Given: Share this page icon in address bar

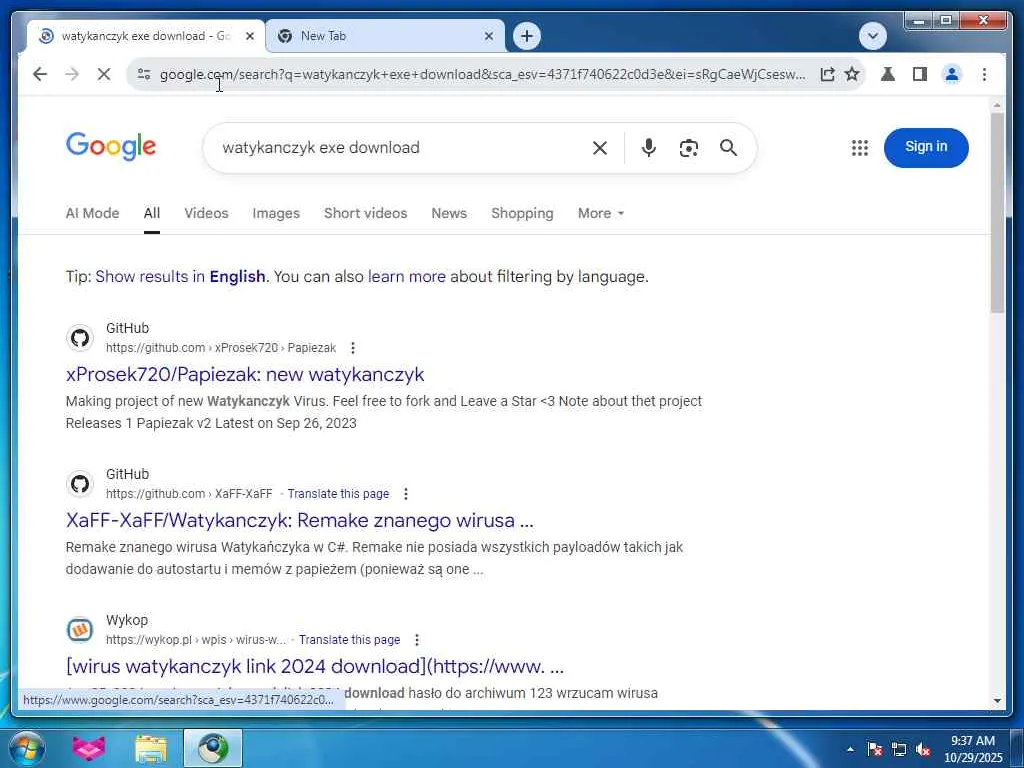Looking at the screenshot, I should pyautogui.click(x=827, y=74).
